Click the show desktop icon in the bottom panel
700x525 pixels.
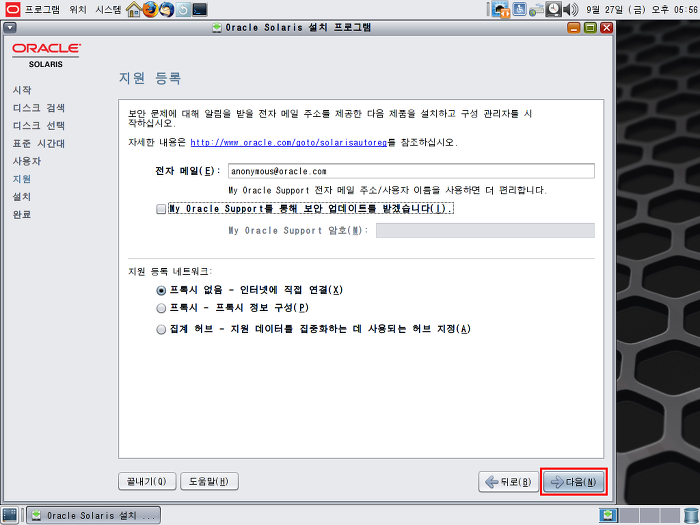9,515
